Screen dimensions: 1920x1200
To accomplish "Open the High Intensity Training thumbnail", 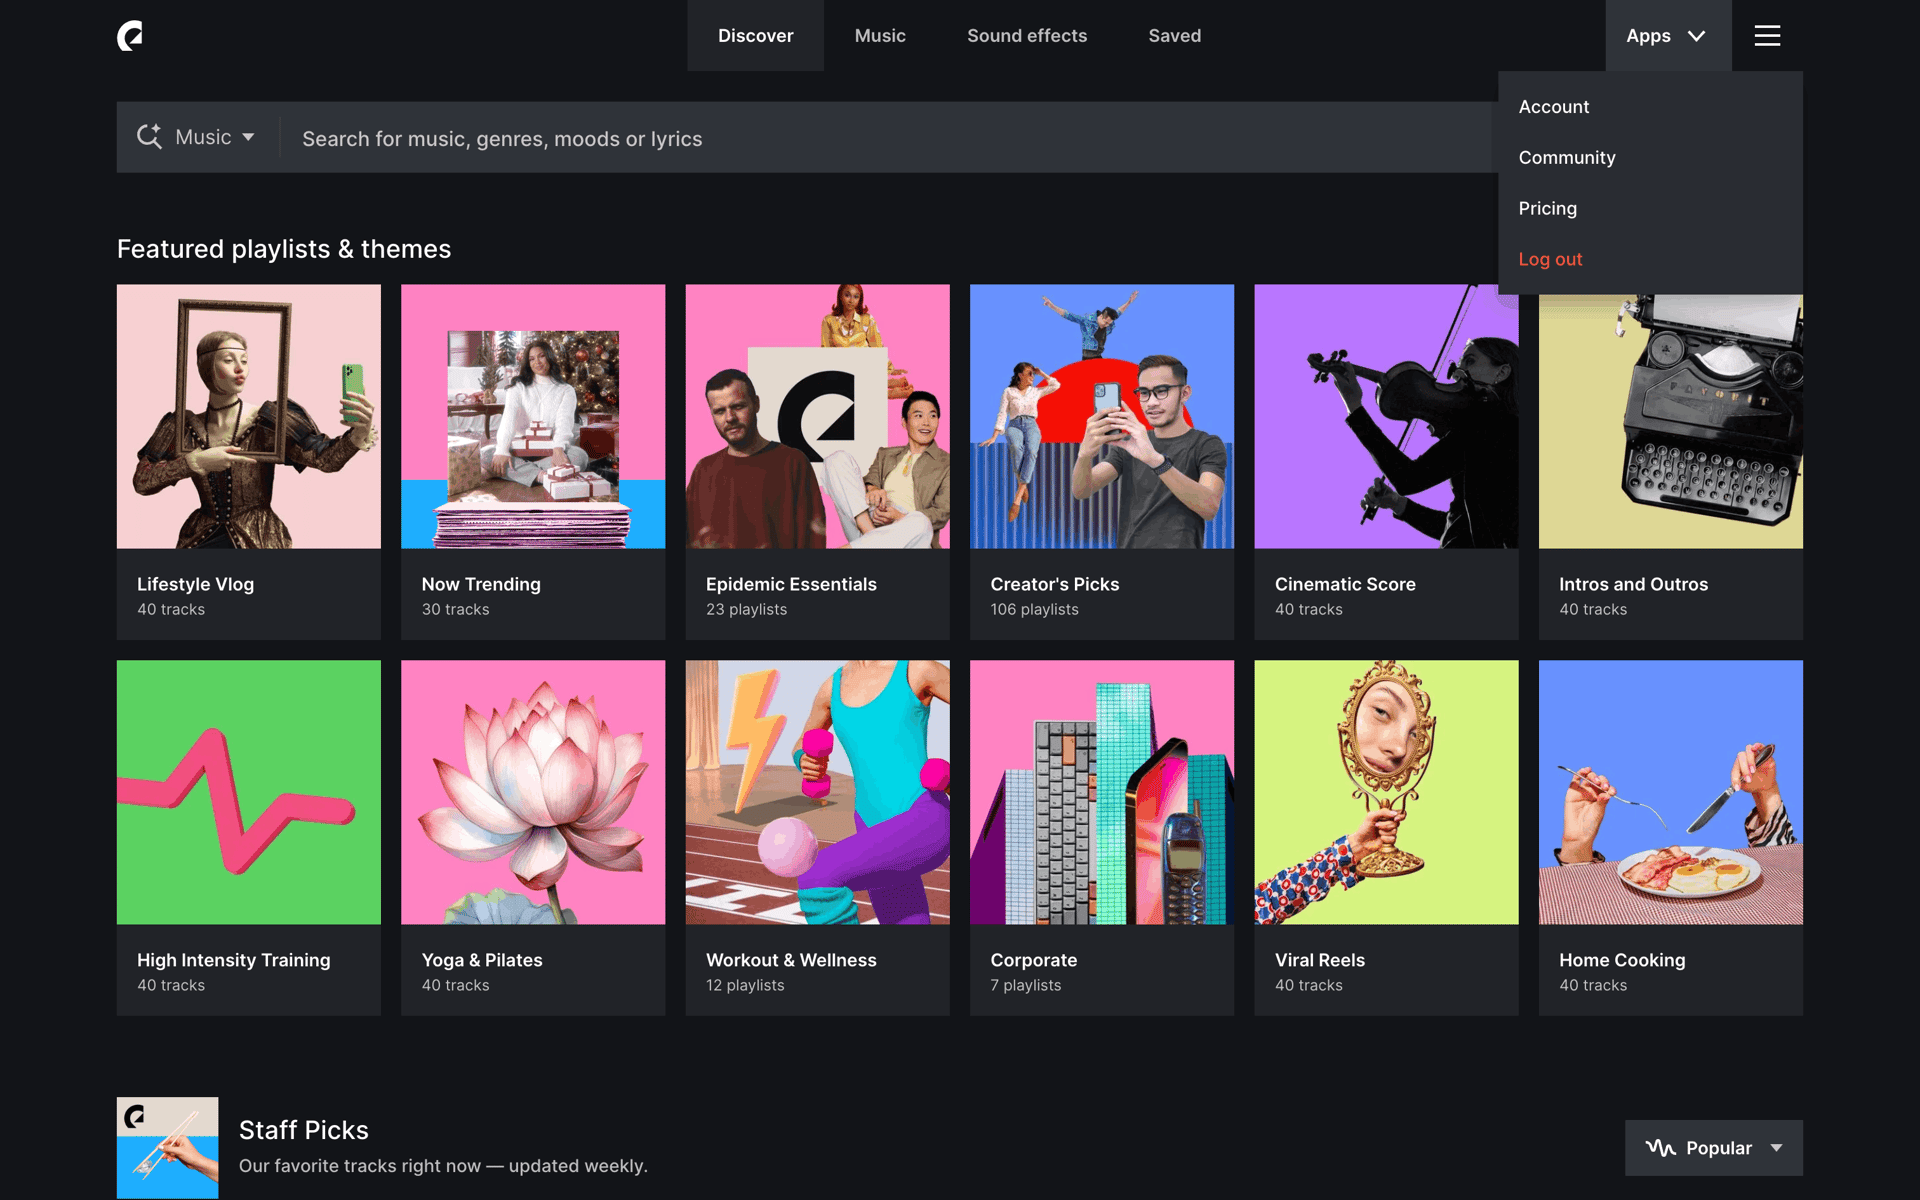I will coord(249,792).
